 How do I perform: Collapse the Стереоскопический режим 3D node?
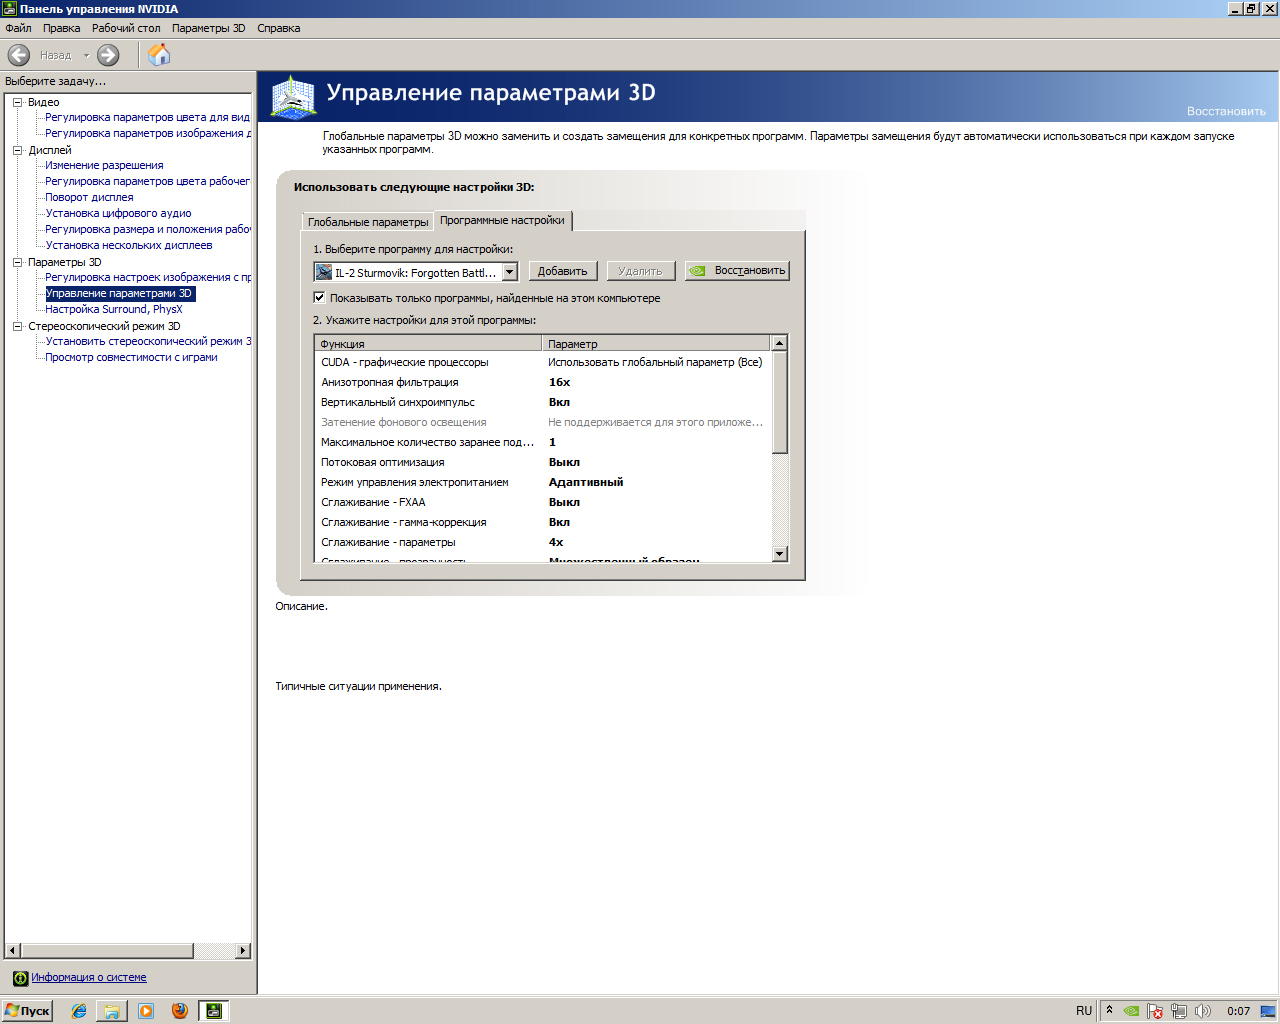(x=18, y=326)
